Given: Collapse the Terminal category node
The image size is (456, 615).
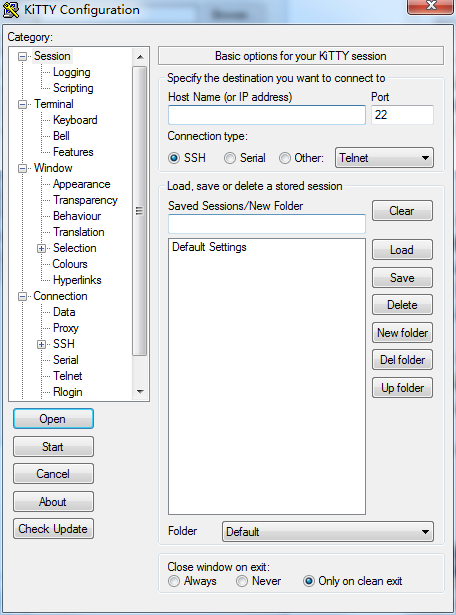Looking at the screenshot, I should (22, 104).
